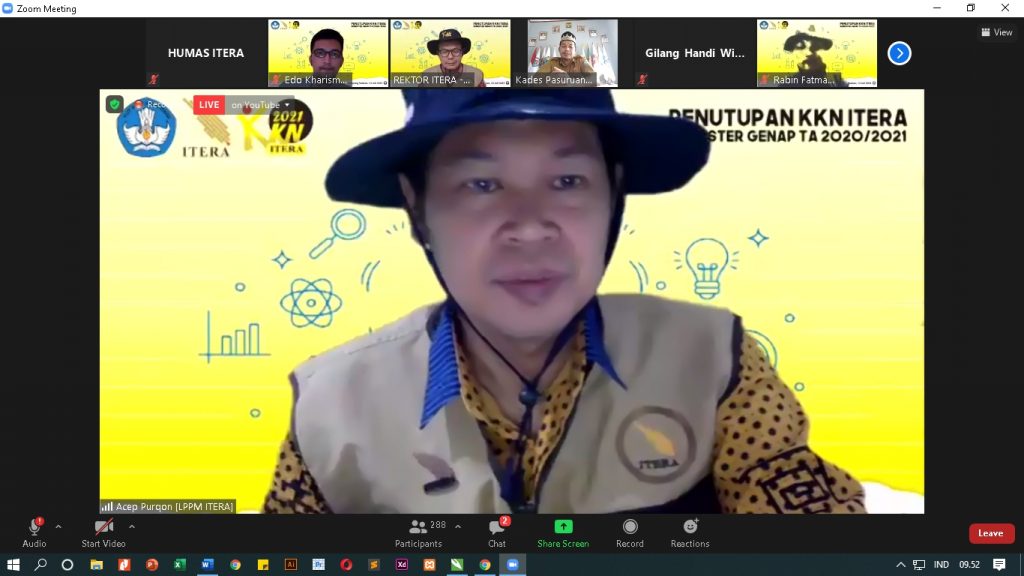Launch Adobe XD from taskbar
This screenshot has height=576, width=1024.
coord(402,564)
